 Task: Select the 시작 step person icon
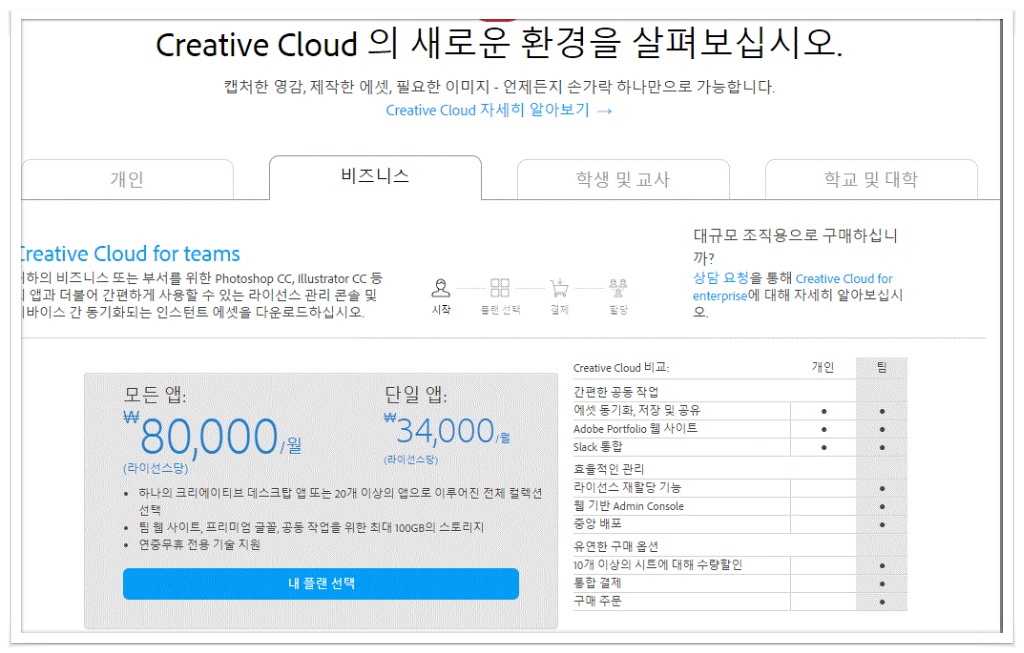coord(441,287)
